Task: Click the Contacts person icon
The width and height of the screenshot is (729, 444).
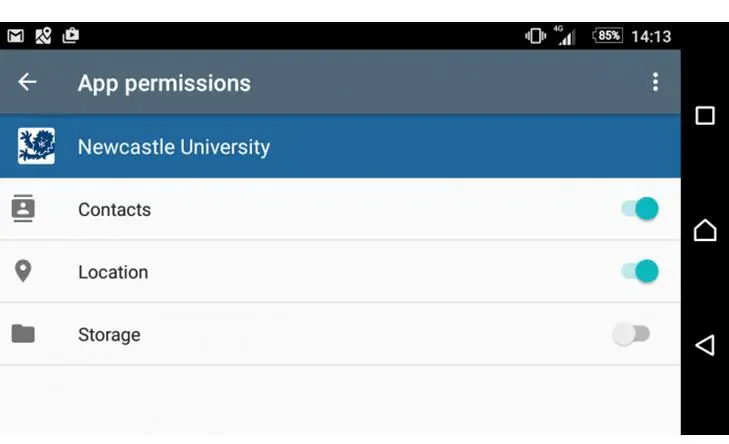Action: tap(23, 209)
